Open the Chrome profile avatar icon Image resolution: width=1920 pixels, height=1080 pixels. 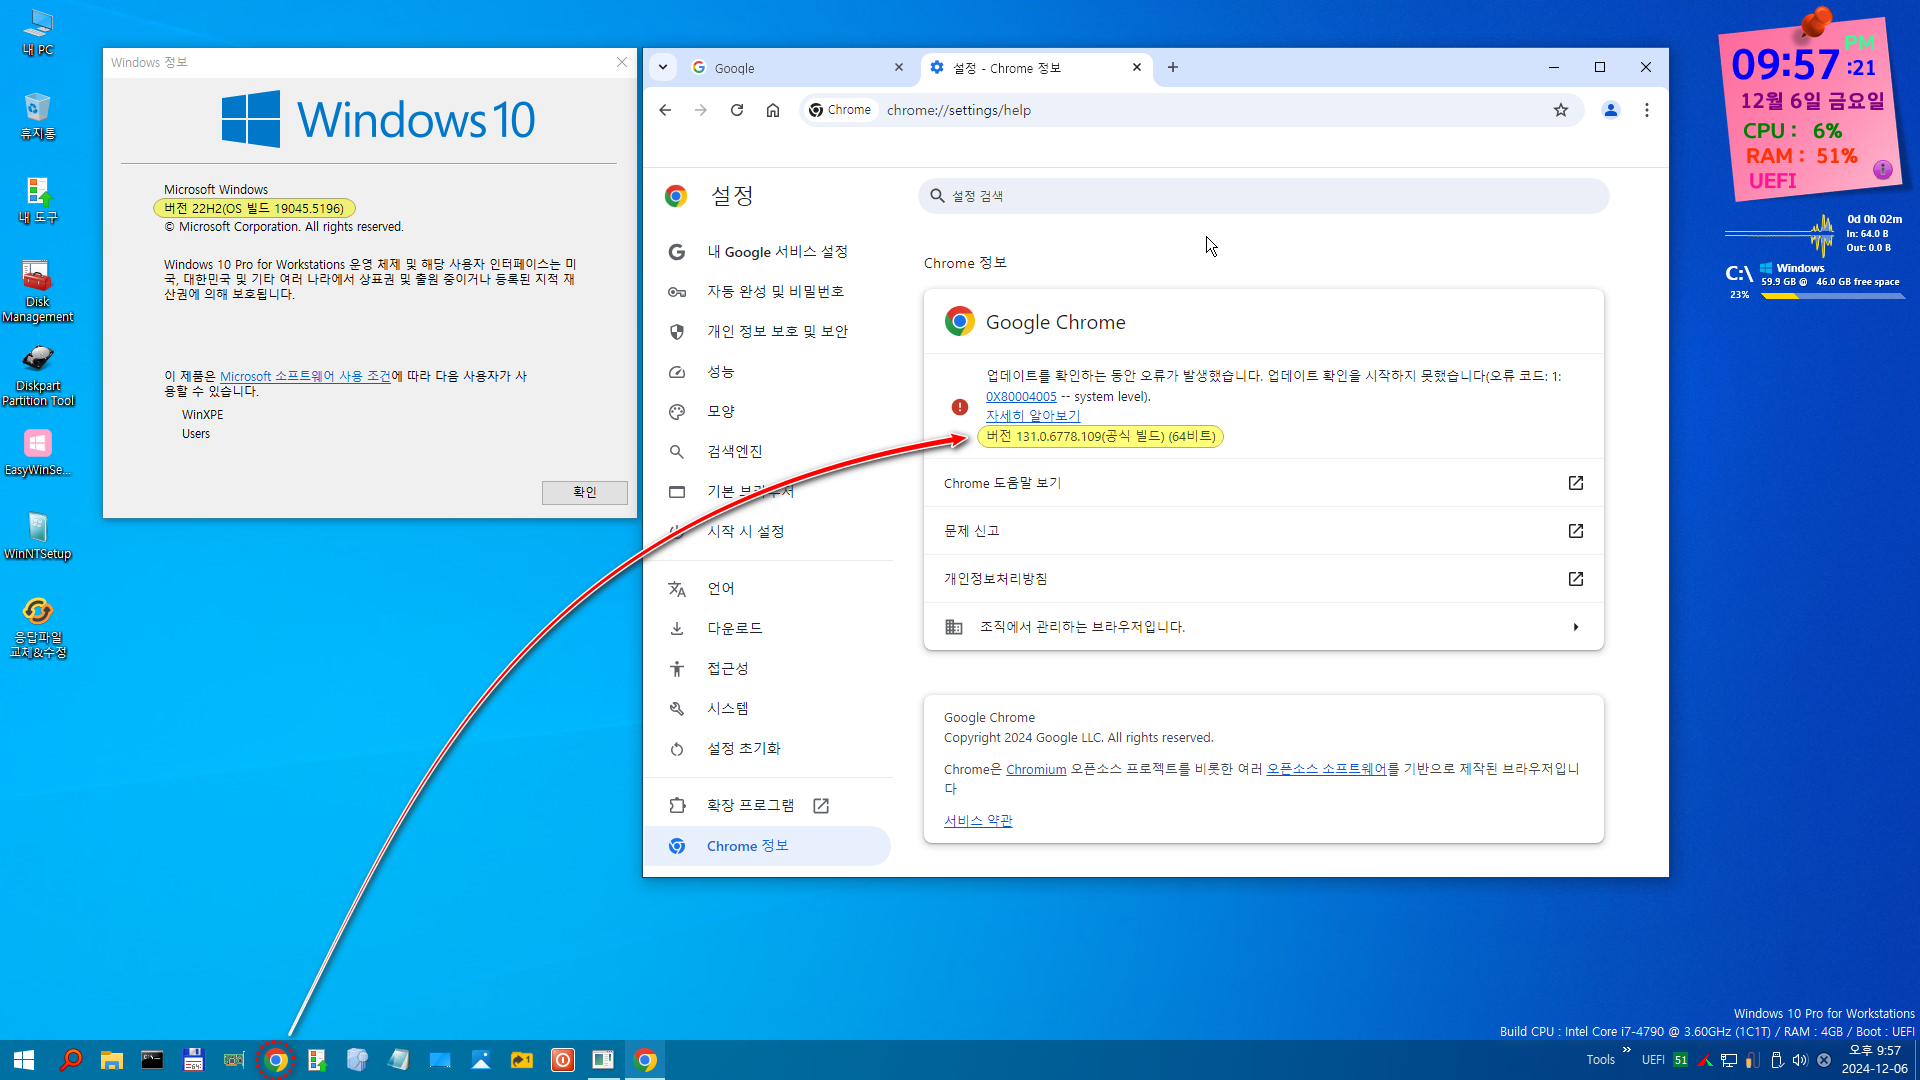click(1610, 110)
